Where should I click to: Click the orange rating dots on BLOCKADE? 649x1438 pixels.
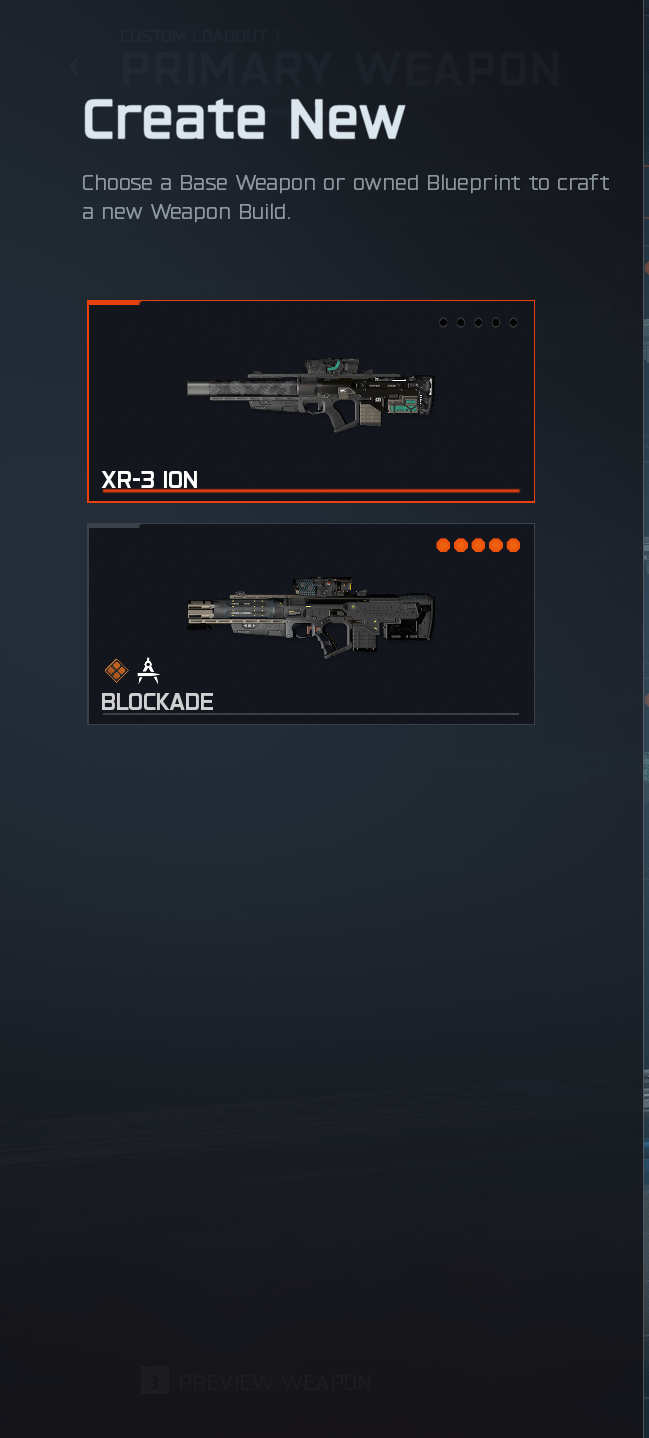(478, 545)
